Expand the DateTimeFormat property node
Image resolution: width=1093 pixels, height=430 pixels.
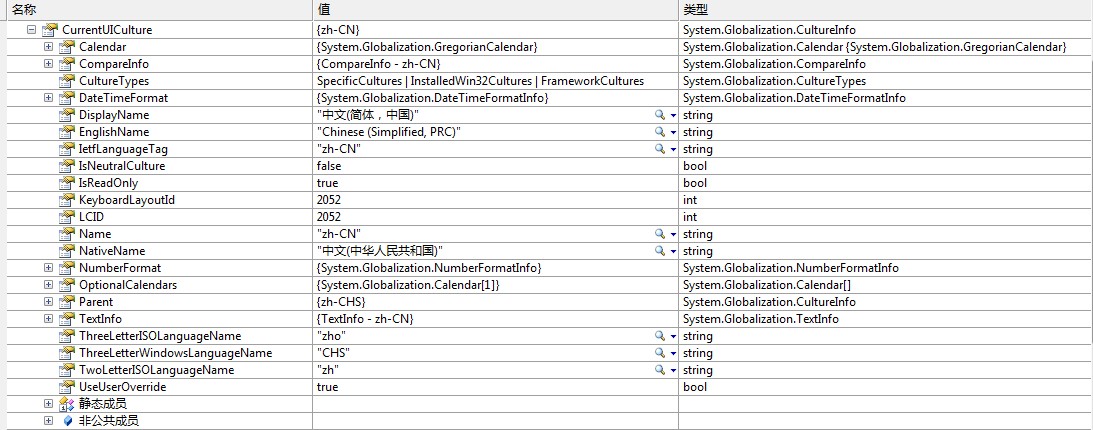point(48,98)
